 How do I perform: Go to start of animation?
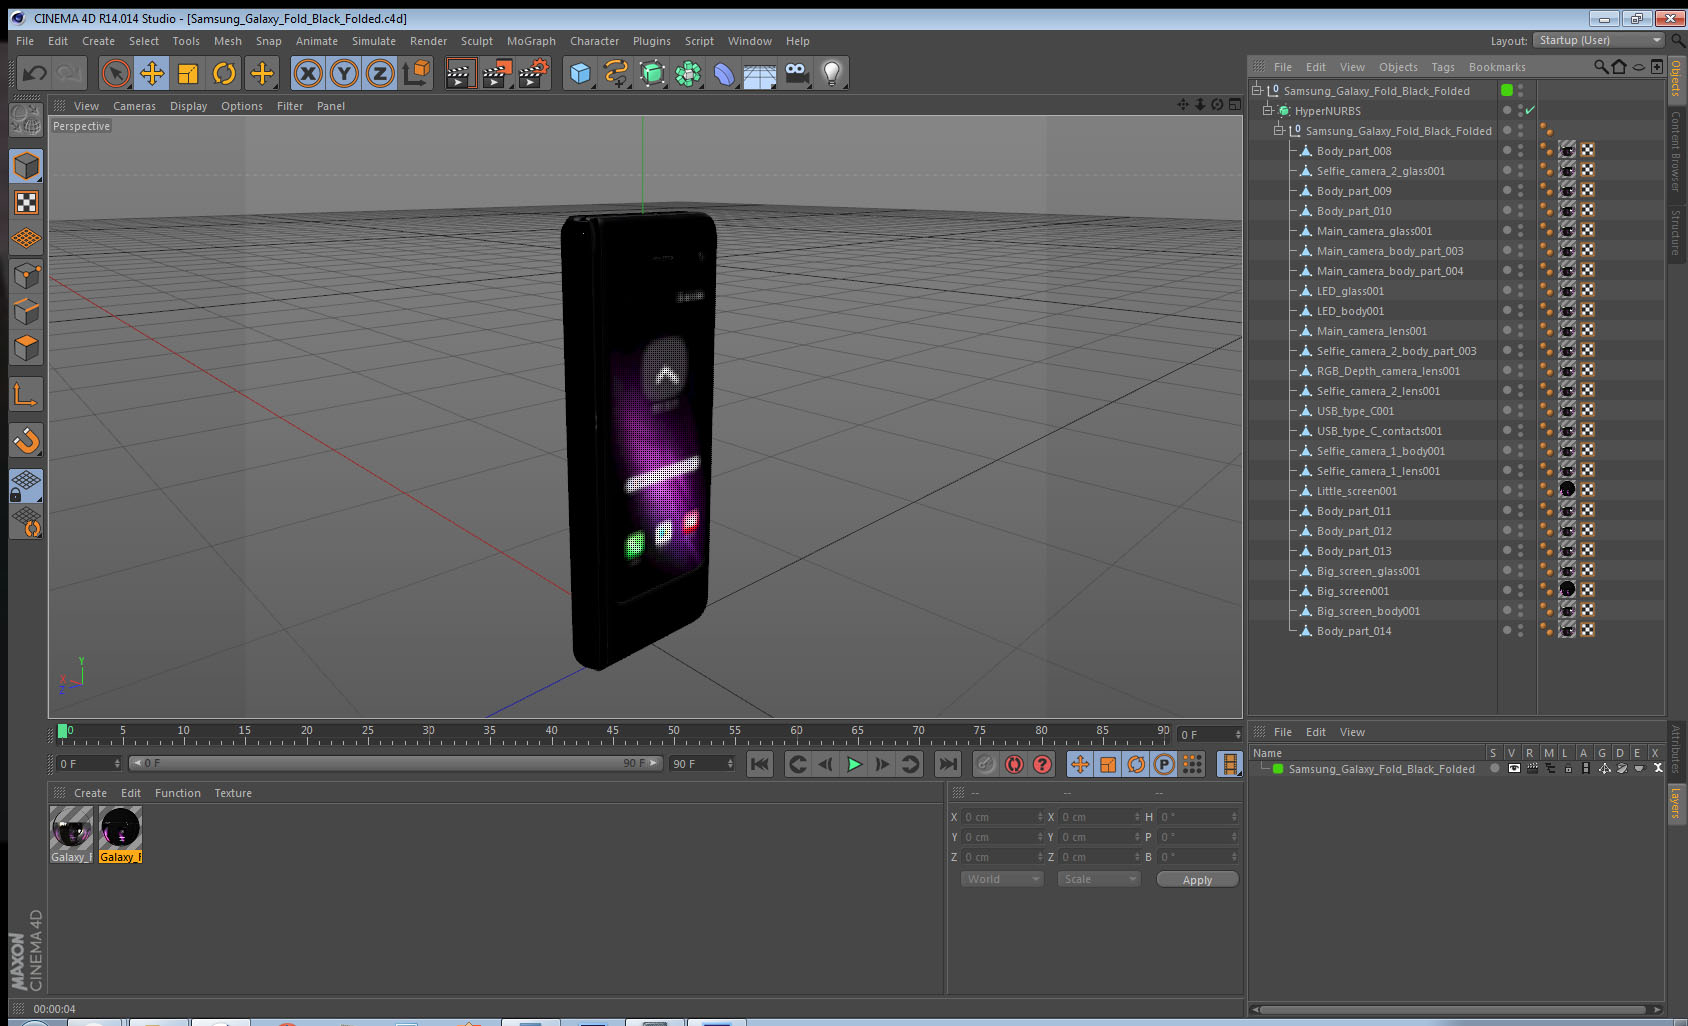[x=760, y=765]
